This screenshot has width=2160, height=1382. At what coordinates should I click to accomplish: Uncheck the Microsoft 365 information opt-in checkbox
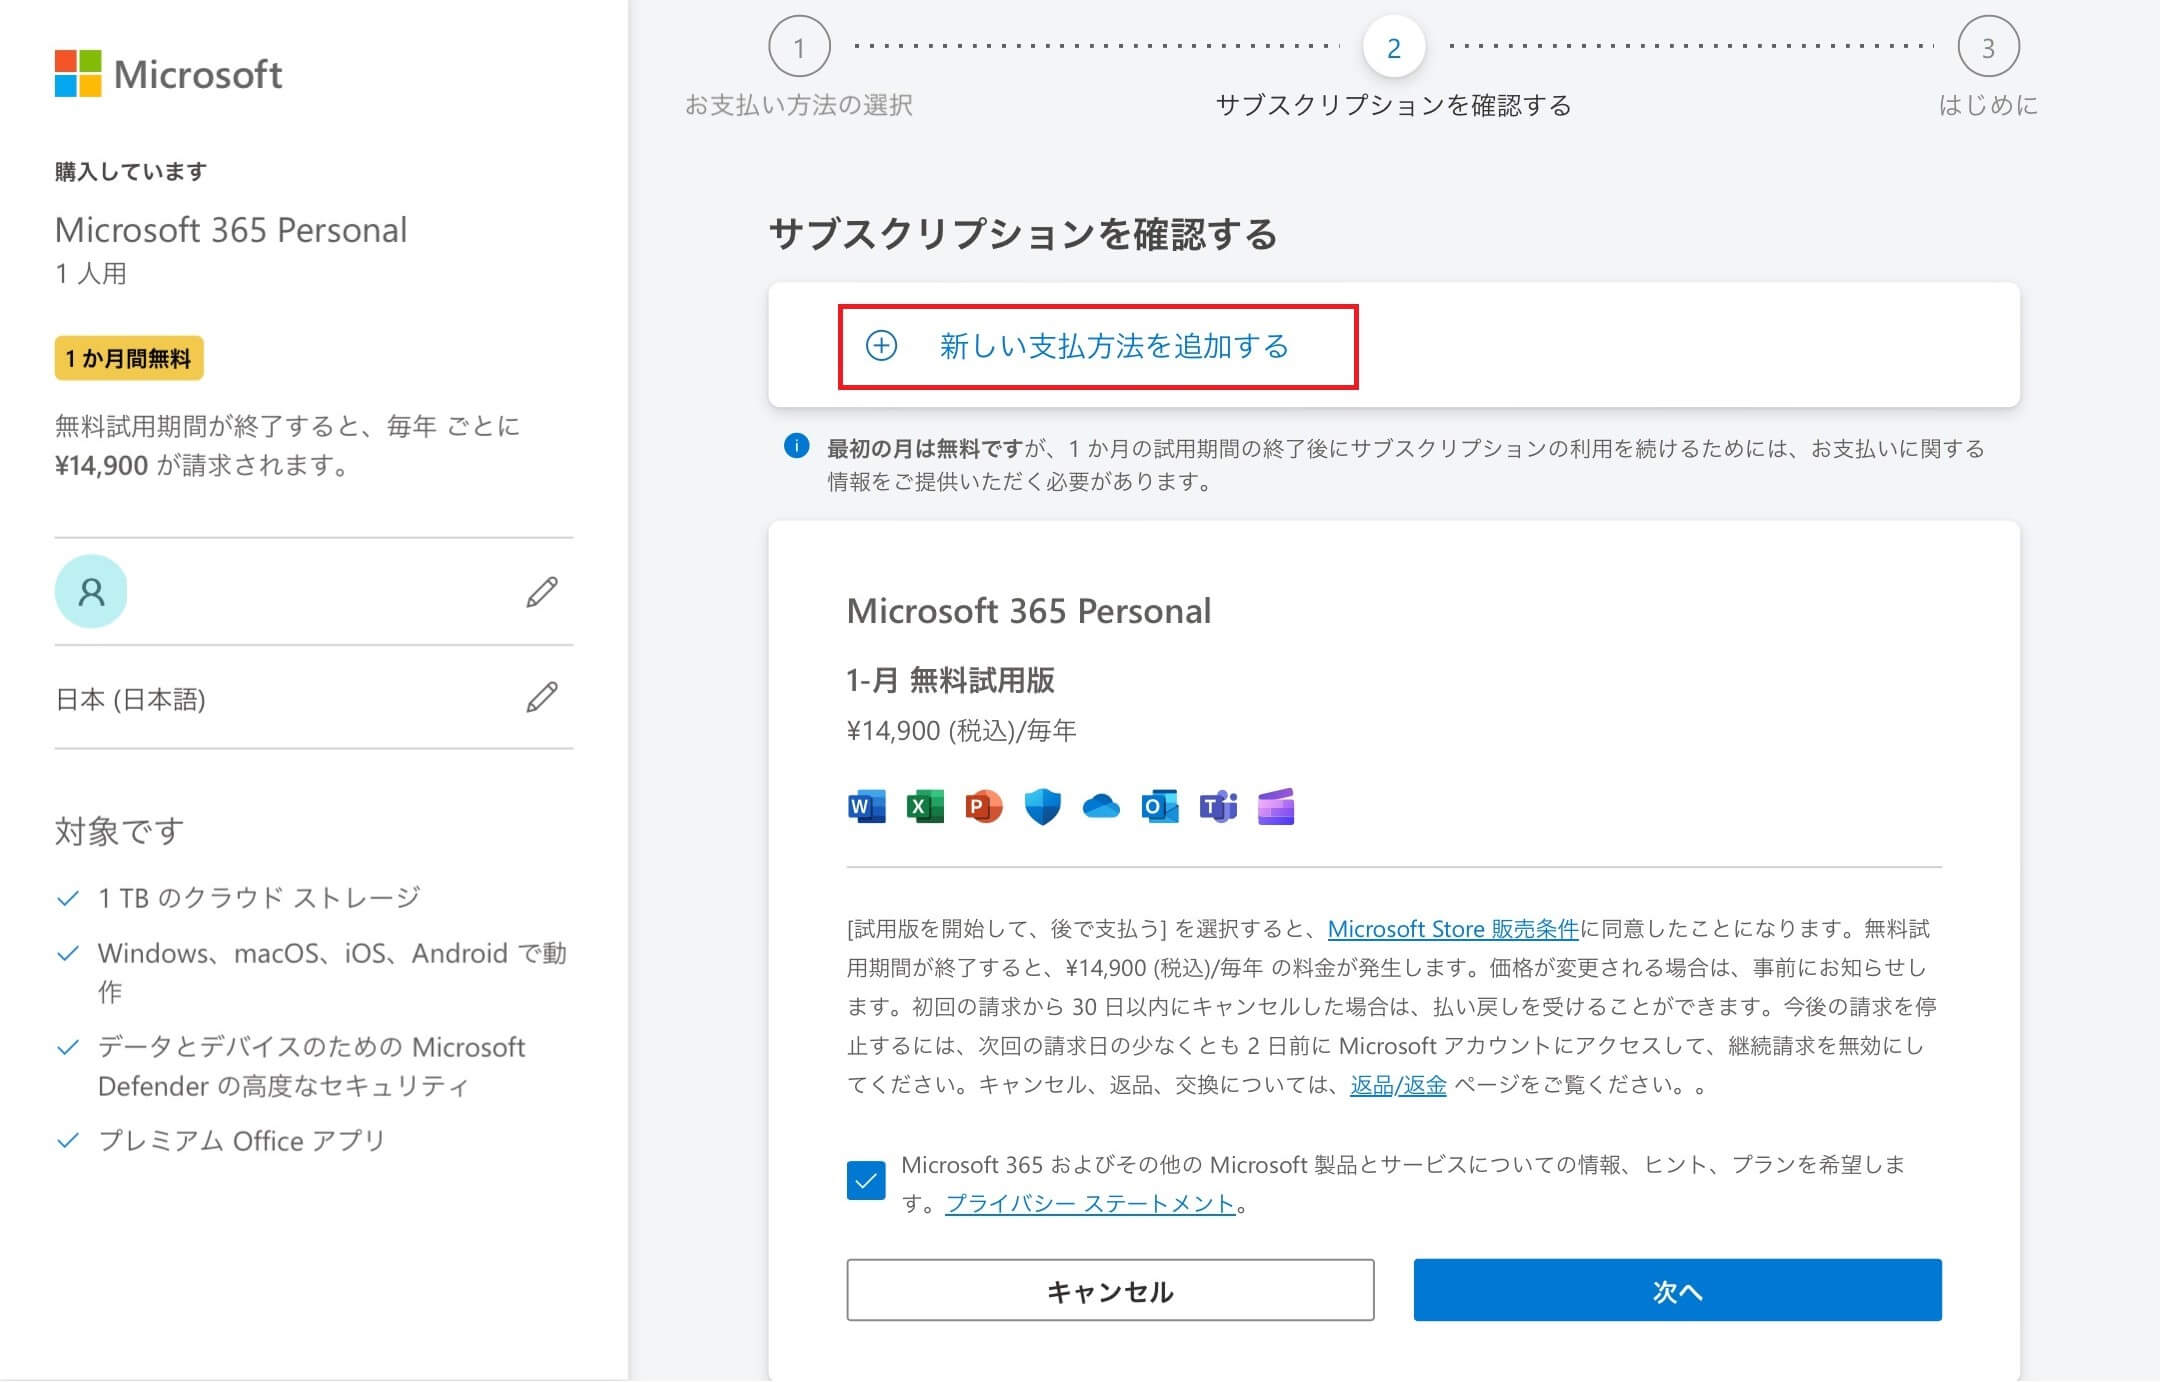point(866,1180)
